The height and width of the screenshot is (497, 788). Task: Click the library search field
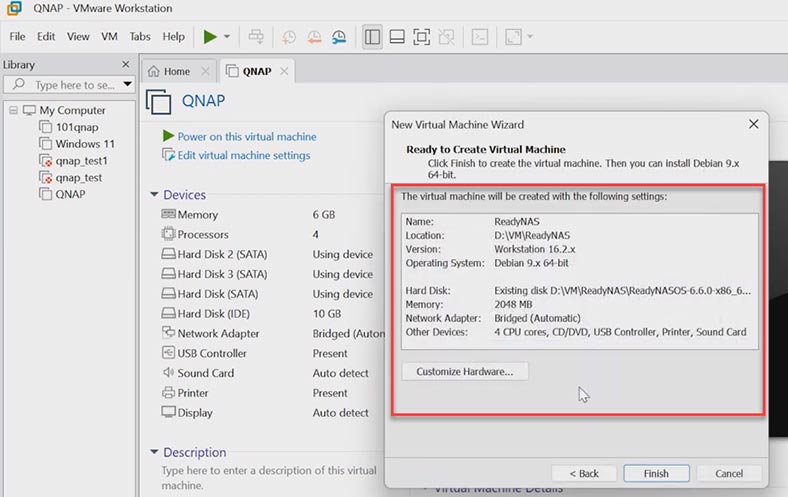tap(69, 85)
